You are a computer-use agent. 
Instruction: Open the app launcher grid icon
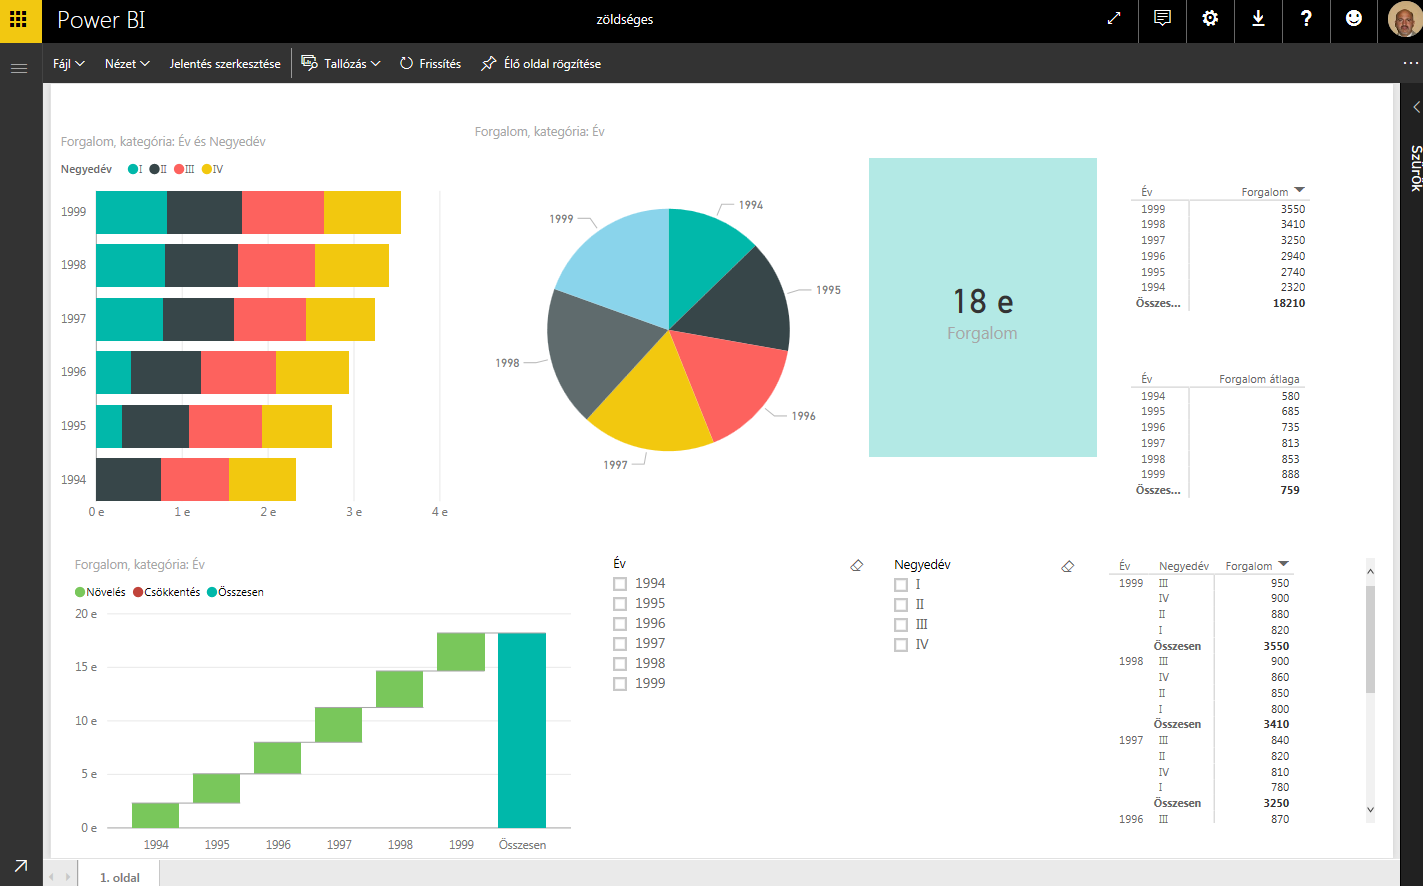(18, 19)
